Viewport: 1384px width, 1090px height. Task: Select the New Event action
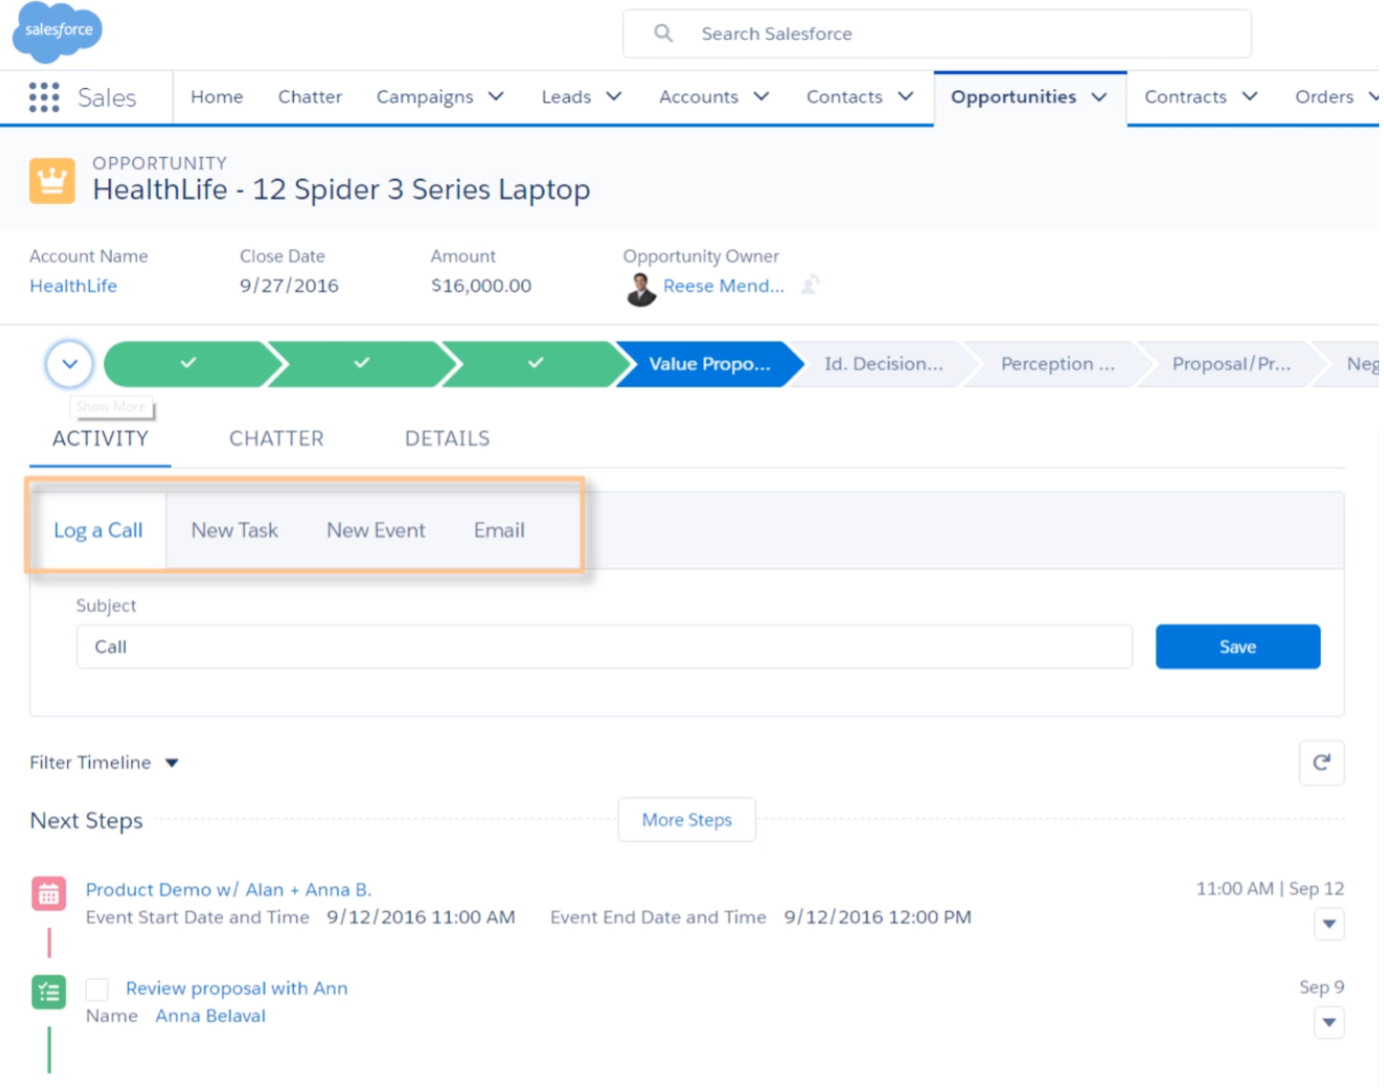pos(375,530)
